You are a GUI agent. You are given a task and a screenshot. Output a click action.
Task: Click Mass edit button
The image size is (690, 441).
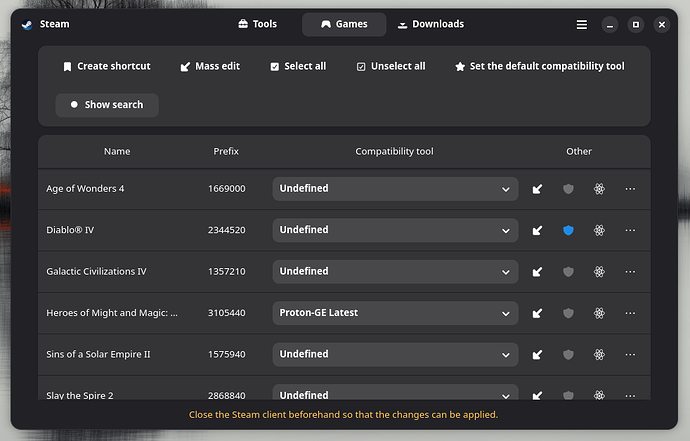tap(210, 66)
